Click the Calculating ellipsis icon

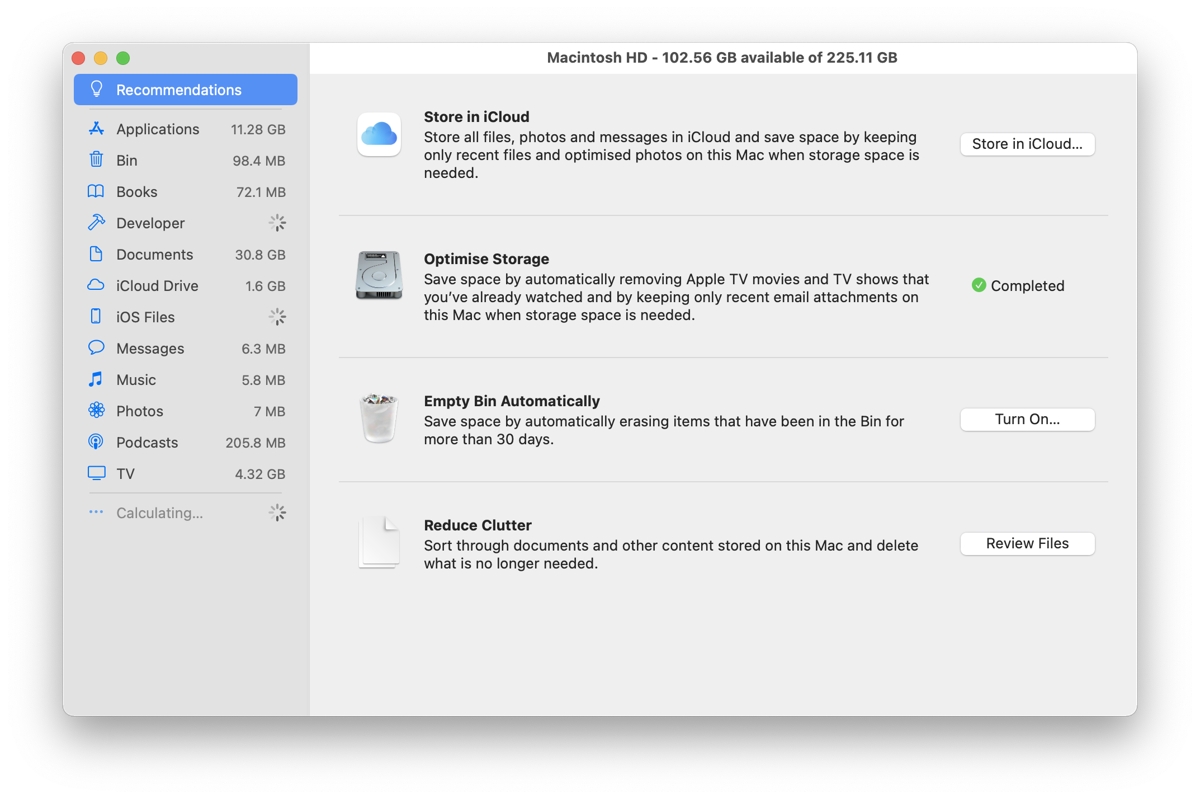click(96, 512)
